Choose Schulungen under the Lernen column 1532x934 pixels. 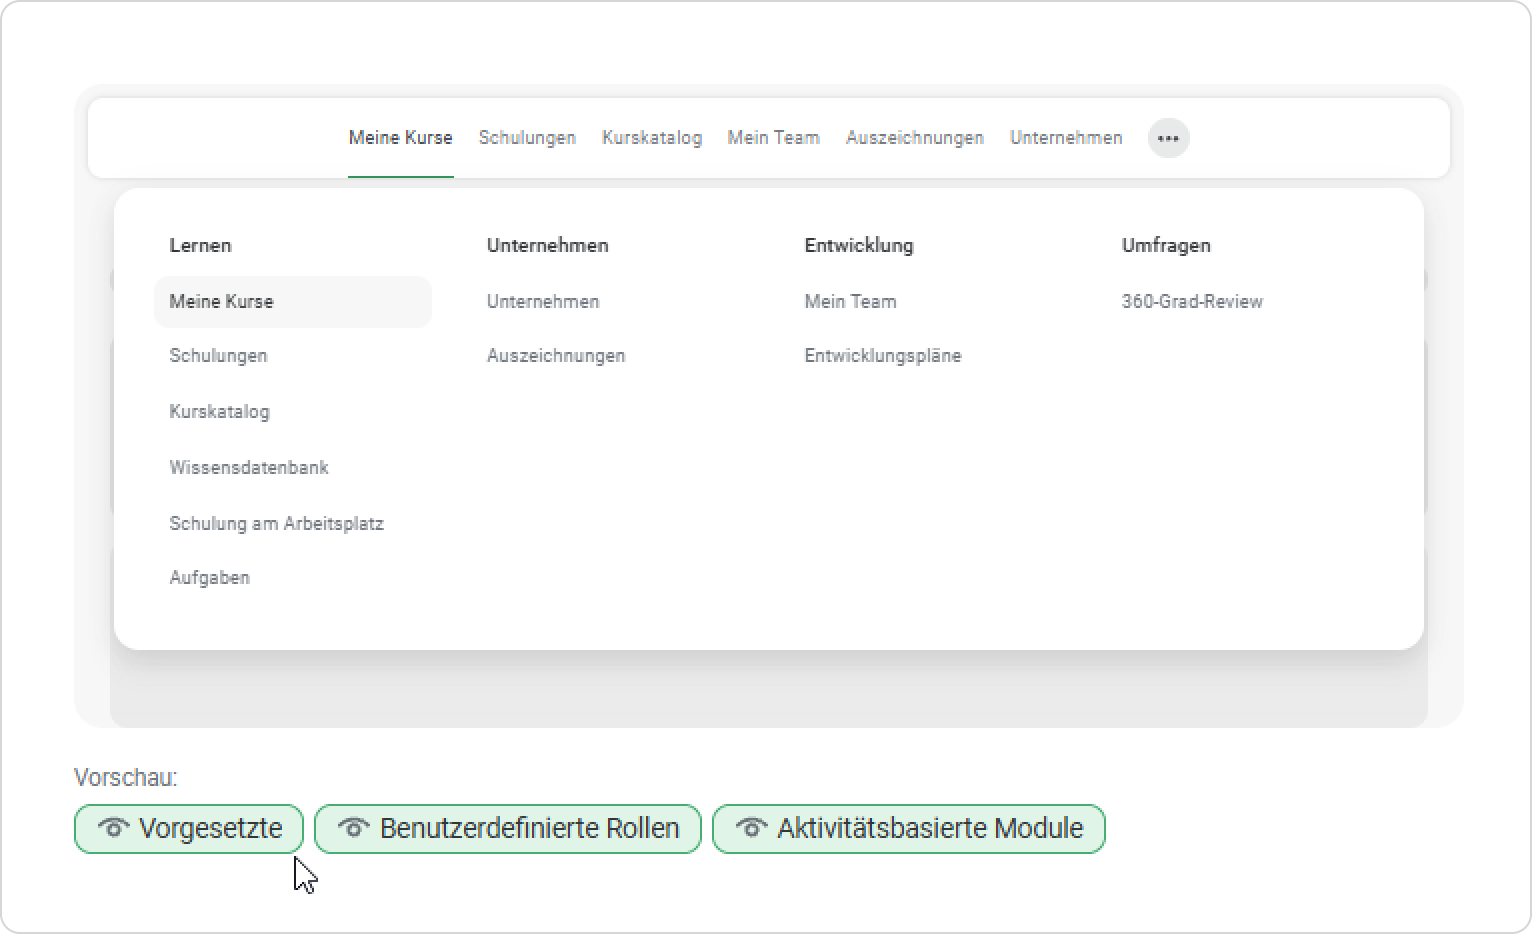pos(218,356)
